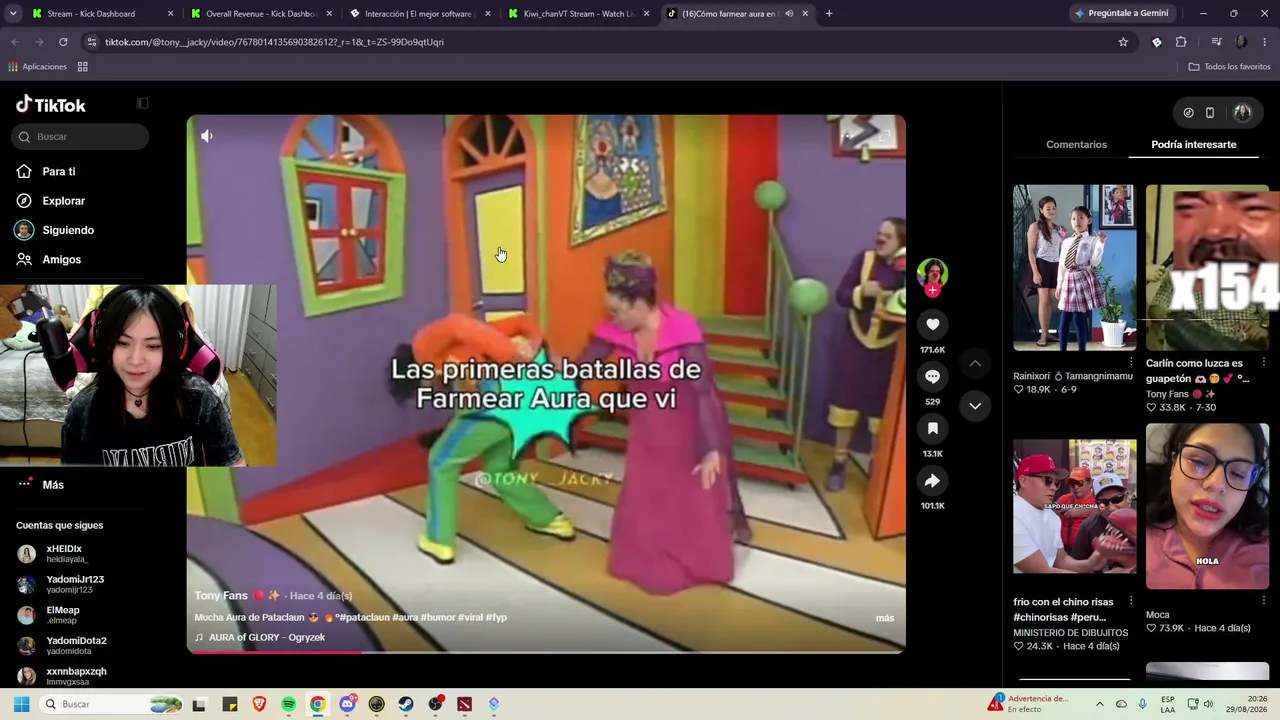This screenshot has width=1280, height=720.
Task: Open the Moca HOLA suggested video thumbnail
Action: pos(1207,506)
